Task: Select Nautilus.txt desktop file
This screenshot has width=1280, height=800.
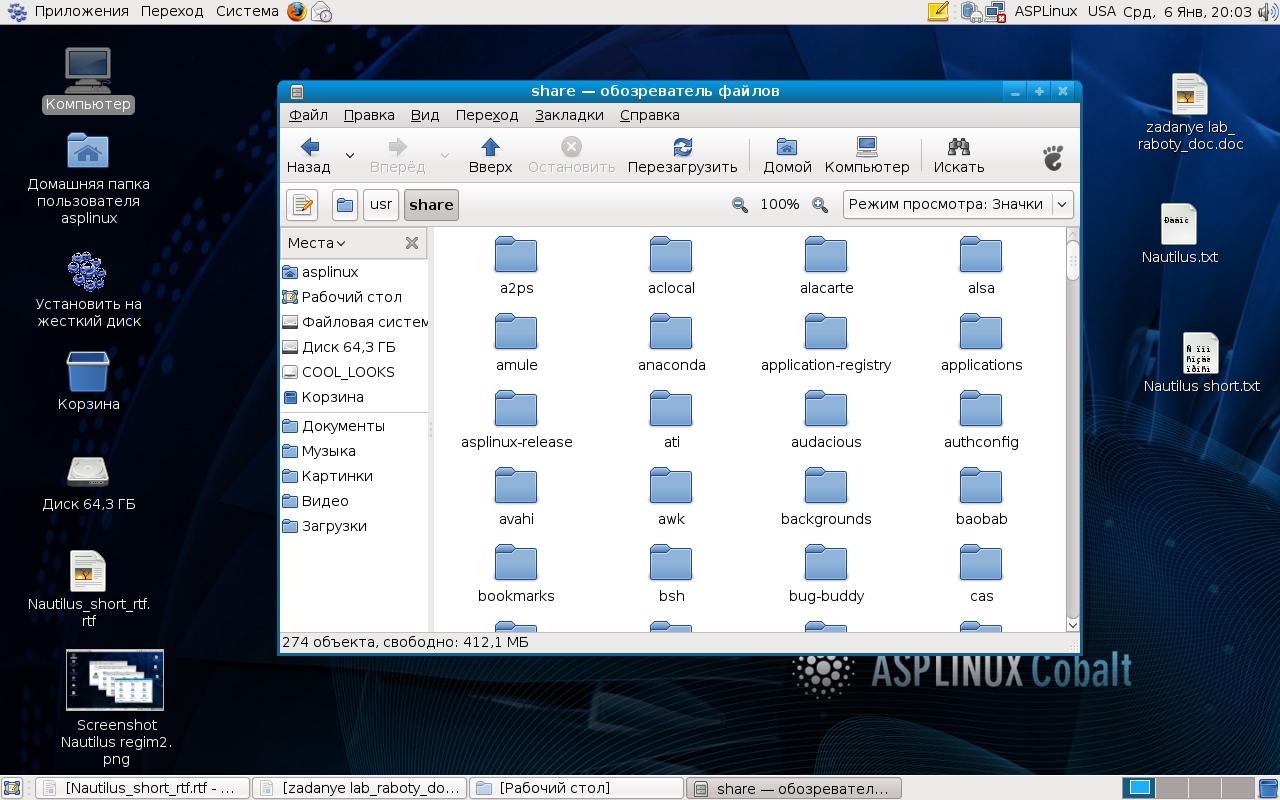Action: [1179, 233]
